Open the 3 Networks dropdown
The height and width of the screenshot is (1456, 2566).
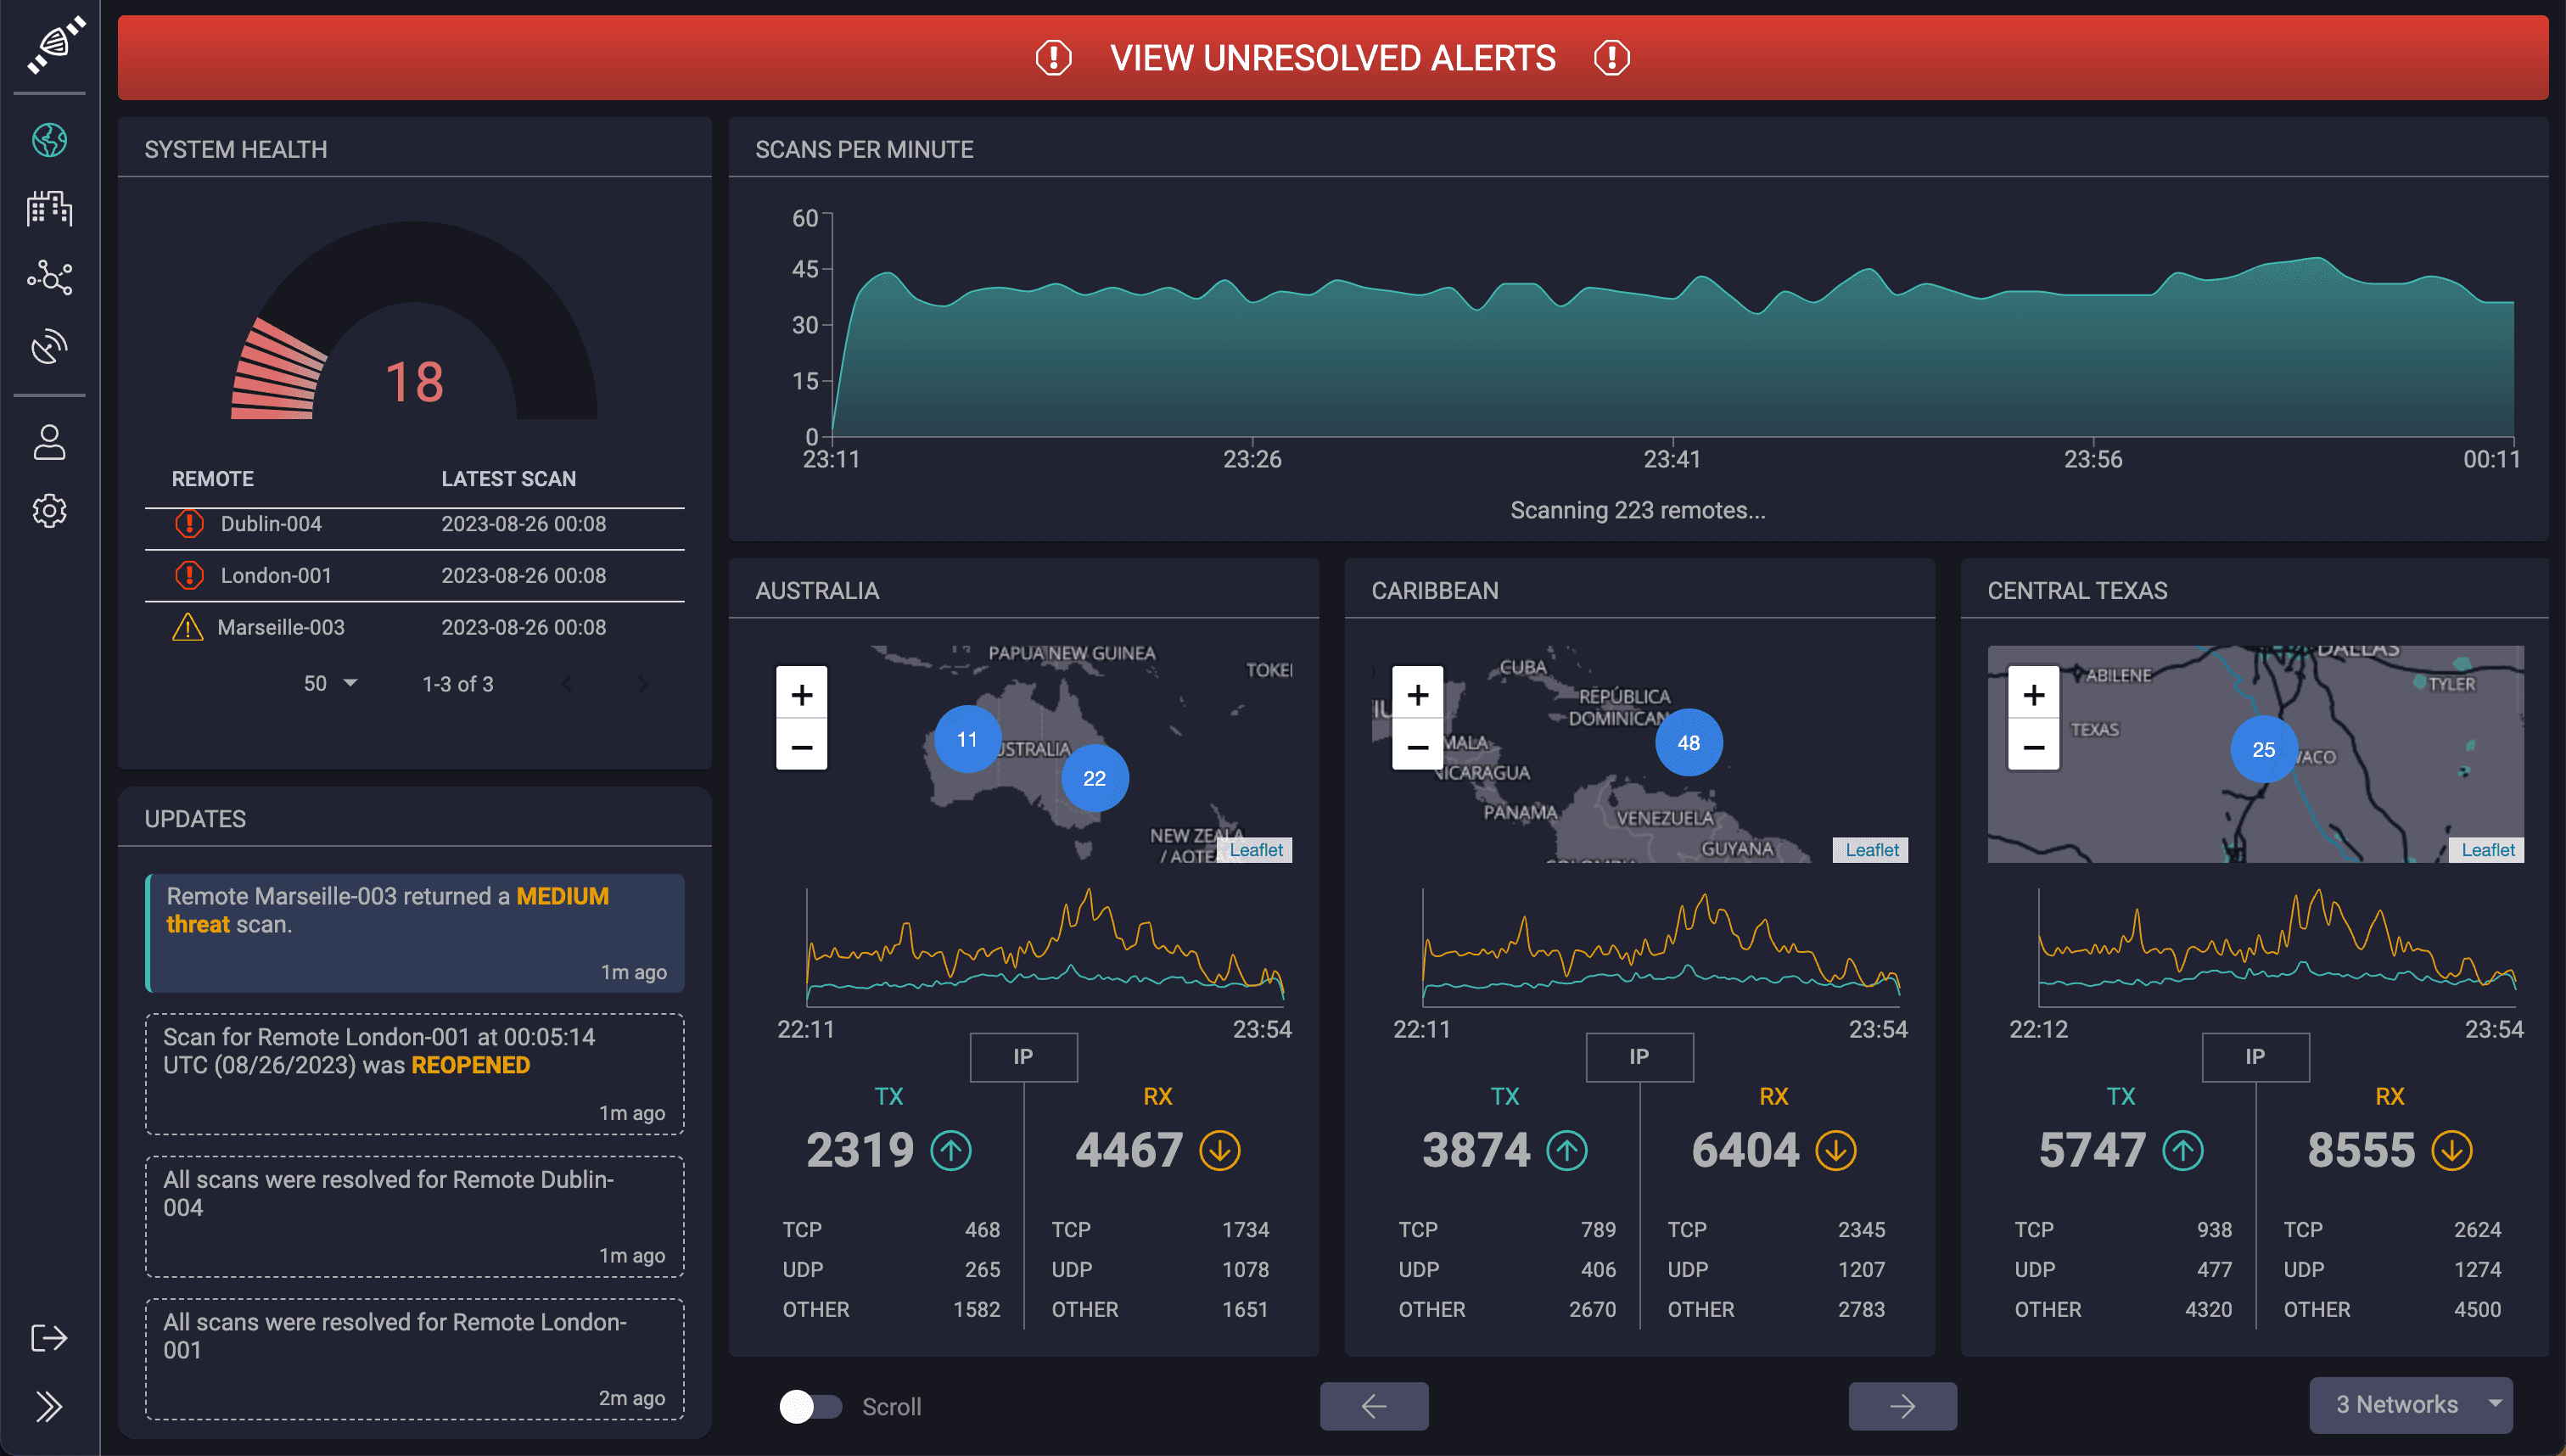click(x=2410, y=1404)
